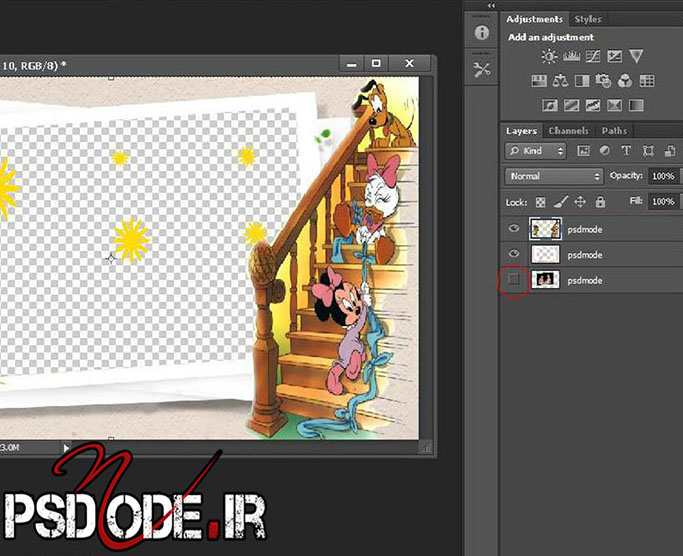Viewport: 683px width, 556px height.
Task: Select the transparent layer thumbnail
Action: pos(545,254)
